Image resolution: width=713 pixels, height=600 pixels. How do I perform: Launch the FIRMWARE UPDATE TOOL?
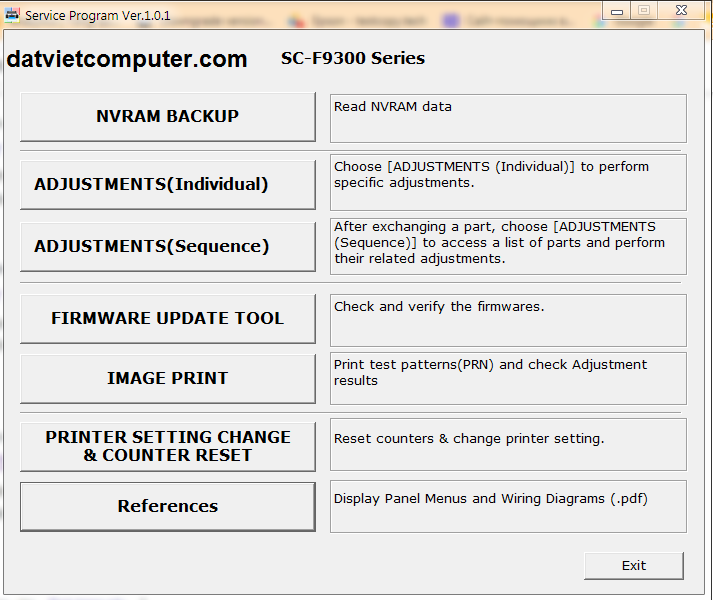[167, 319]
